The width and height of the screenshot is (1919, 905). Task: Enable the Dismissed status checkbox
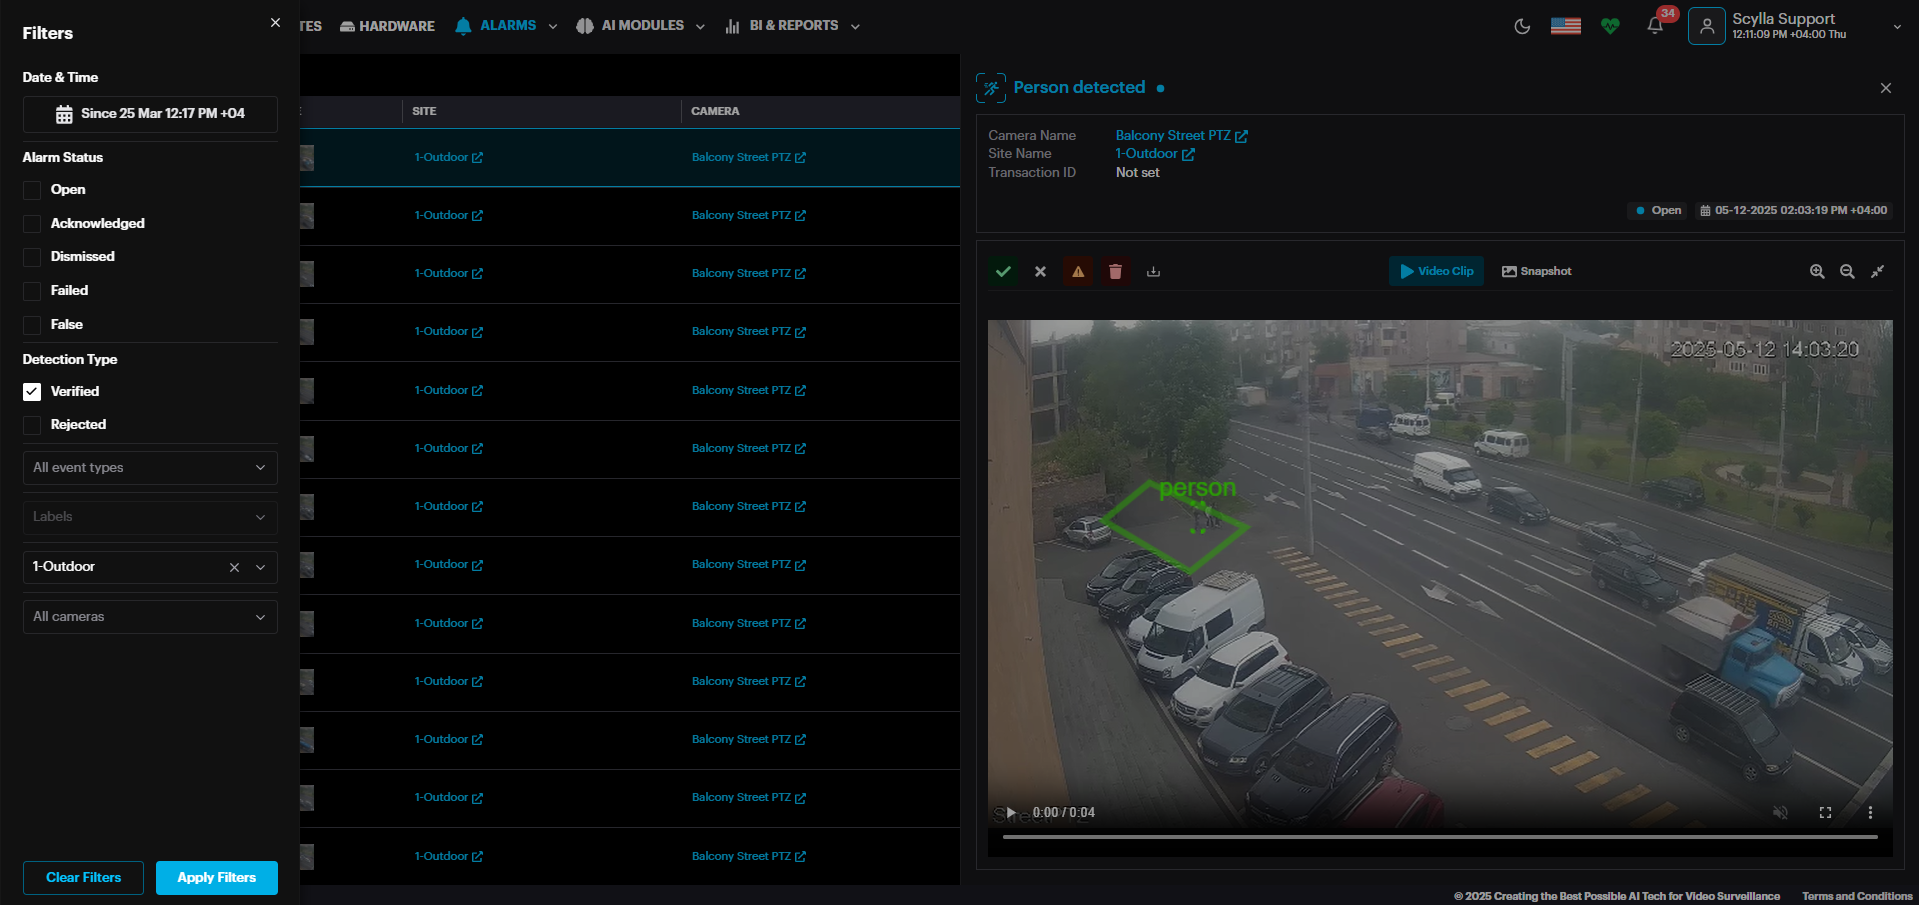[32, 257]
